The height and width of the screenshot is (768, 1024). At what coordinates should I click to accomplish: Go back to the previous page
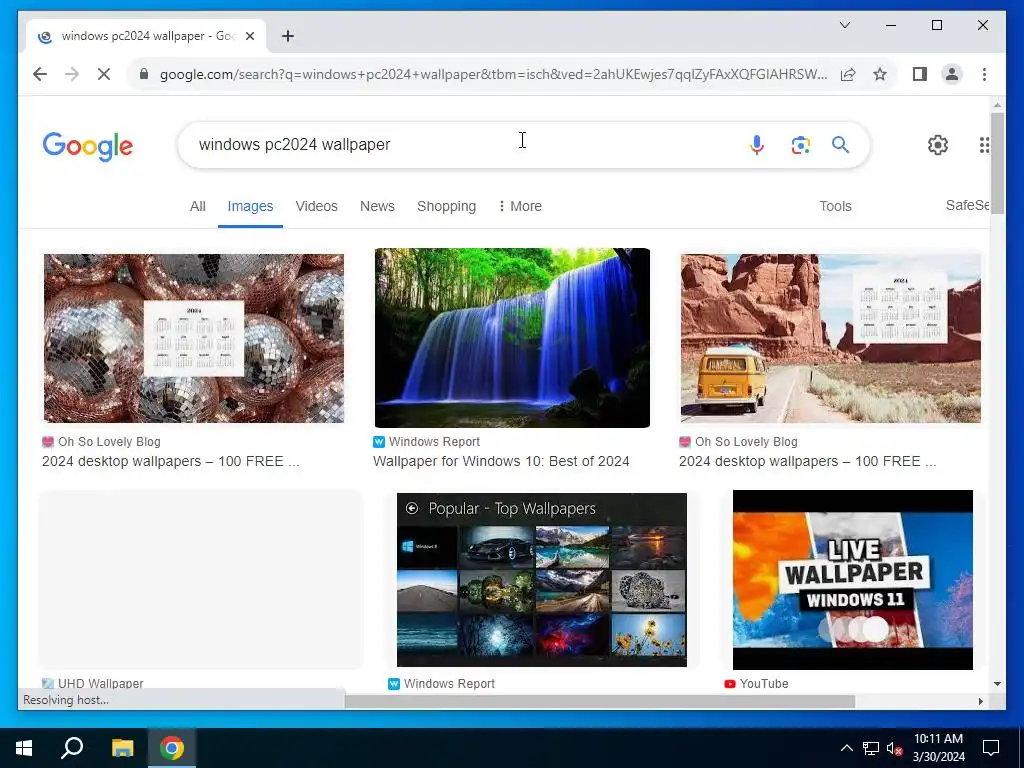(x=40, y=74)
